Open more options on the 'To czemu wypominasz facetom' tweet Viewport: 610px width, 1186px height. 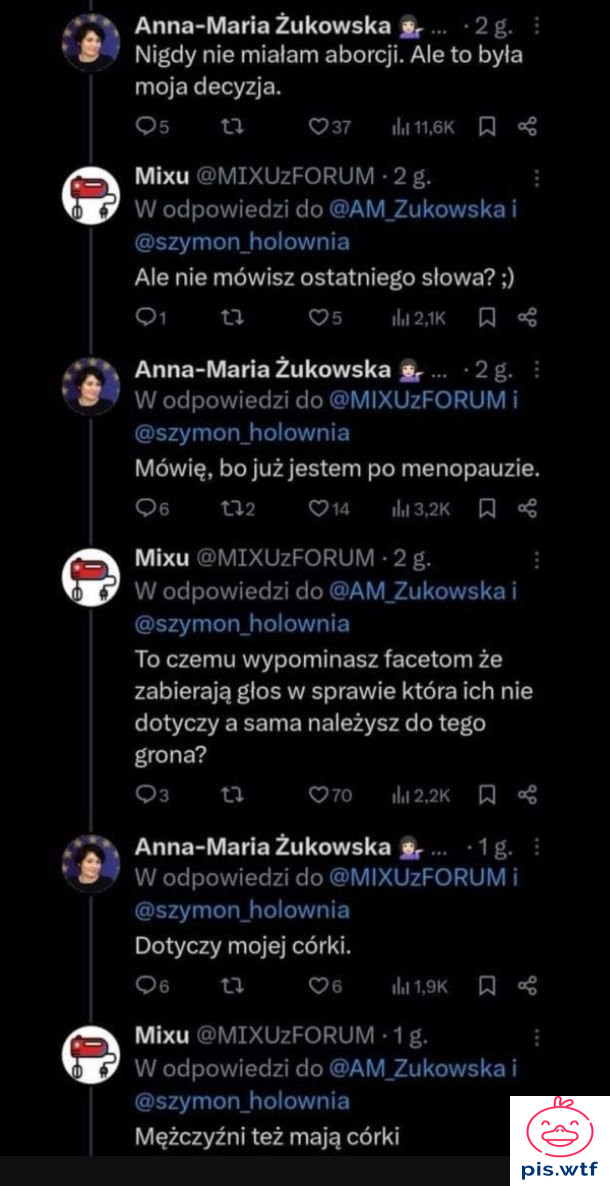pos(538,558)
